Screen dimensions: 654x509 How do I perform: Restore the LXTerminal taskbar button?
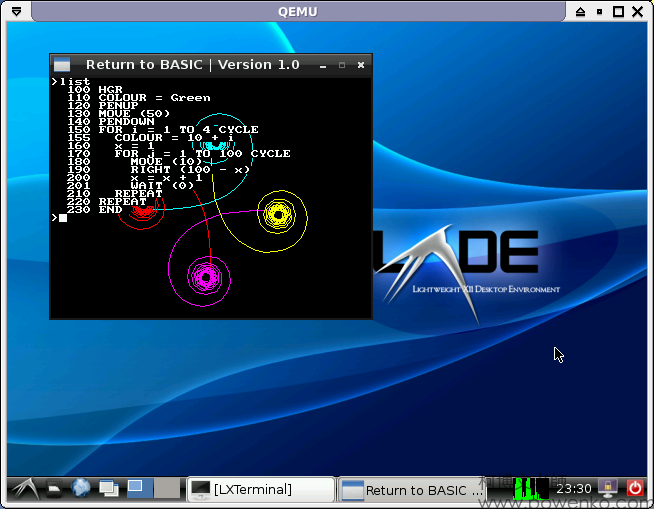click(261, 489)
